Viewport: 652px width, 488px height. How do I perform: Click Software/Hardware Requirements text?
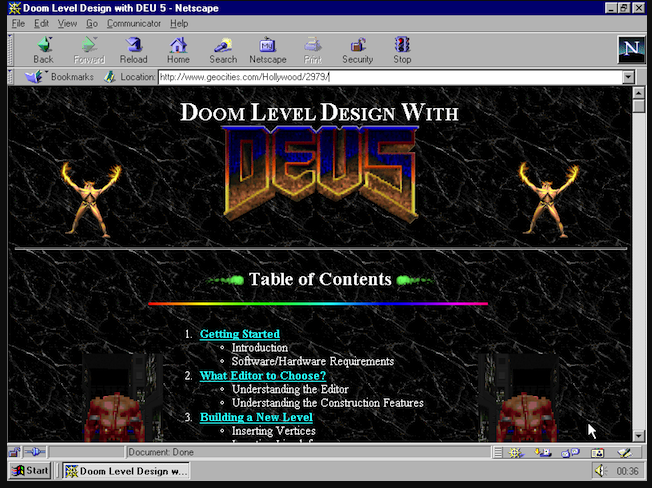tap(313, 361)
